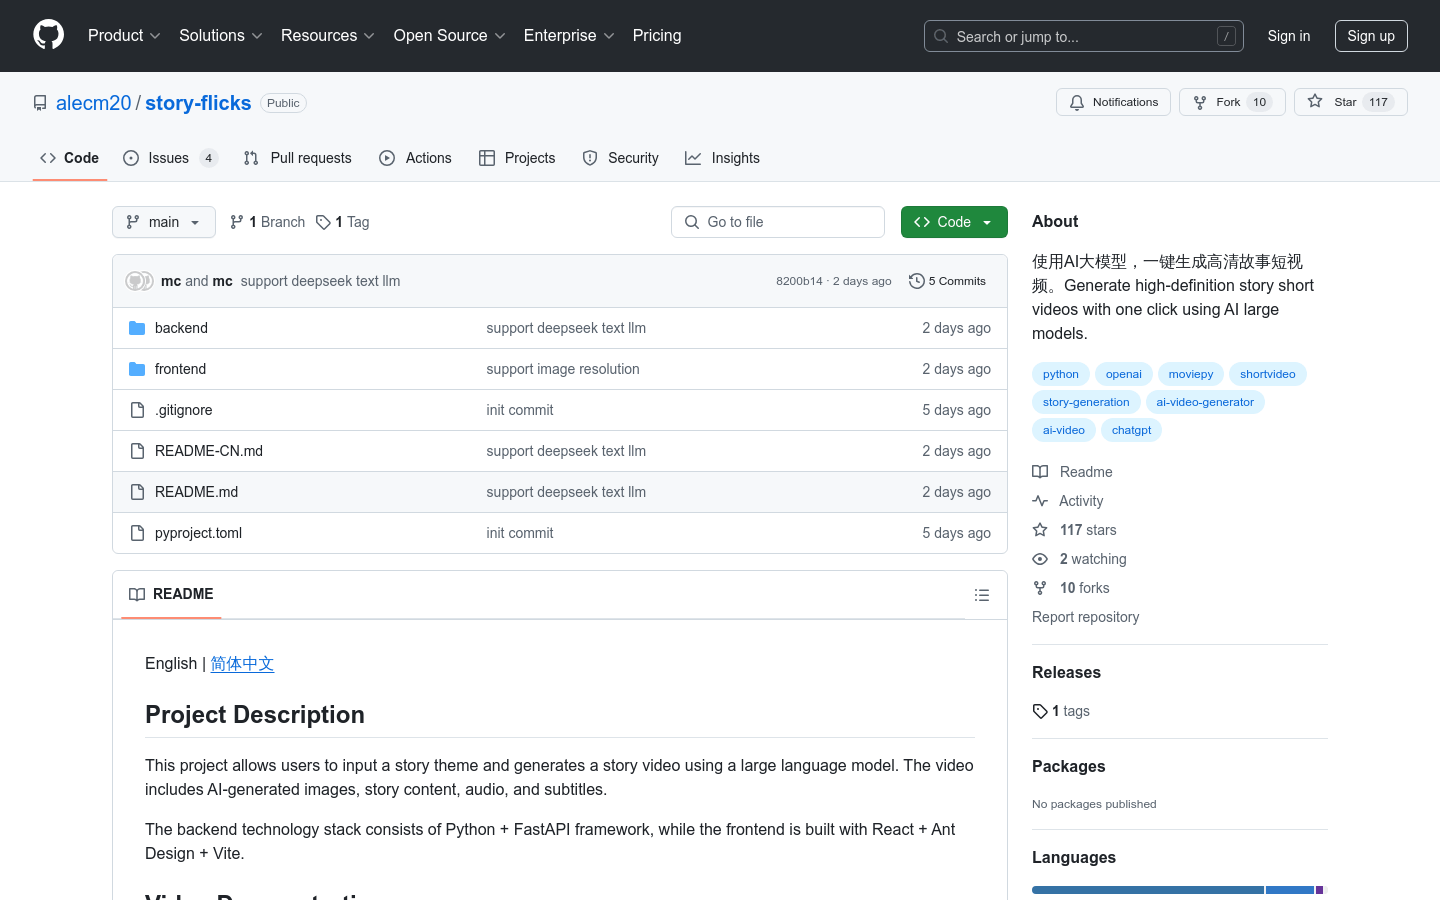1440x900 pixels.
Task: Switch to the Pull requests tab
Action: point(298,158)
